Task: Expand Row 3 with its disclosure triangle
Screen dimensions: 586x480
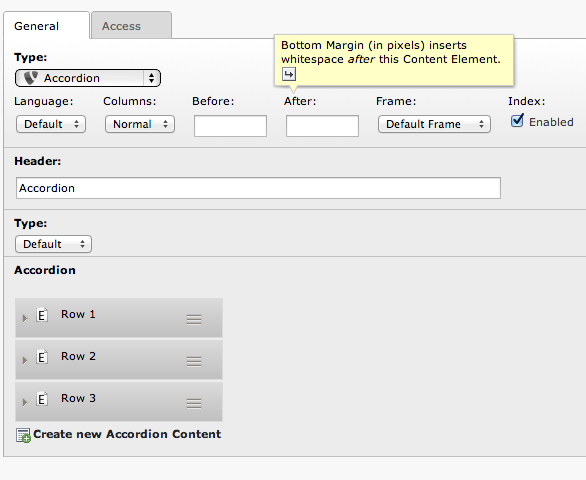Action: click(25, 402)
